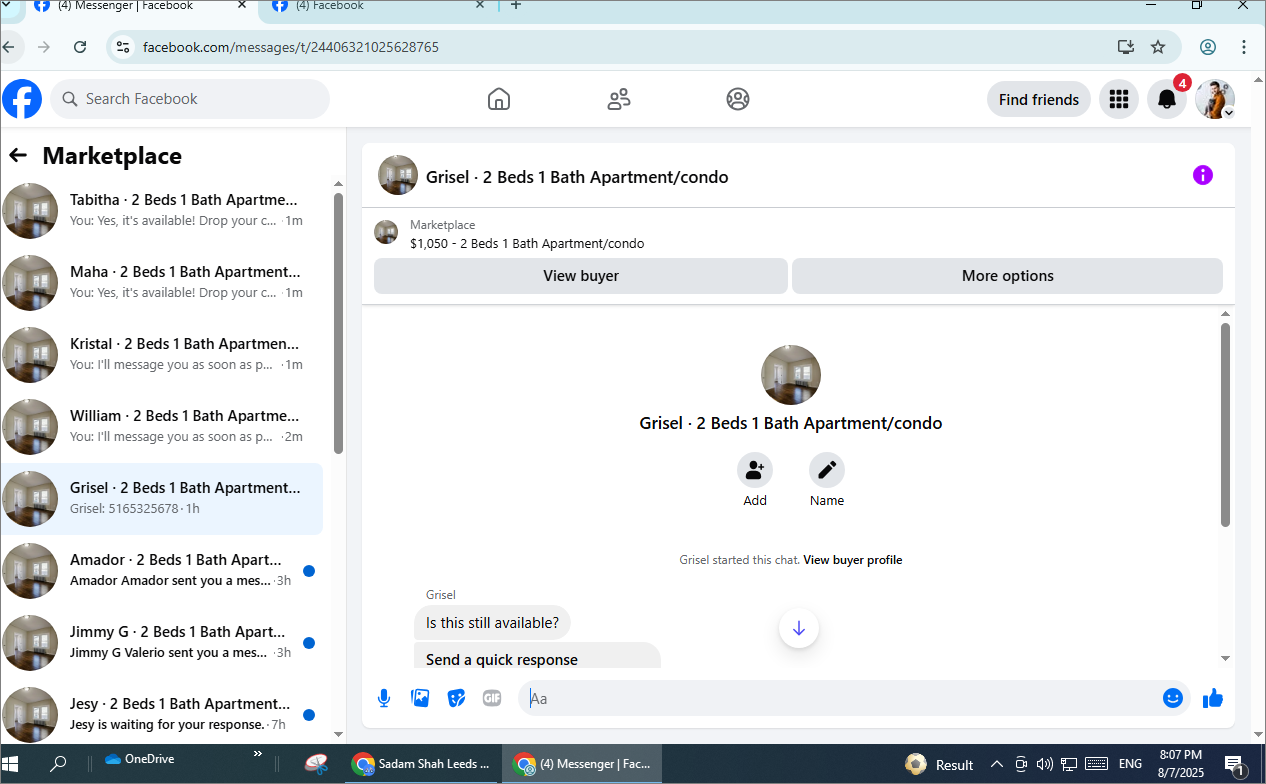Click the purple conversation information icon
The height and width of the screenshot is (784, 1266).
tap(1203, 176)
